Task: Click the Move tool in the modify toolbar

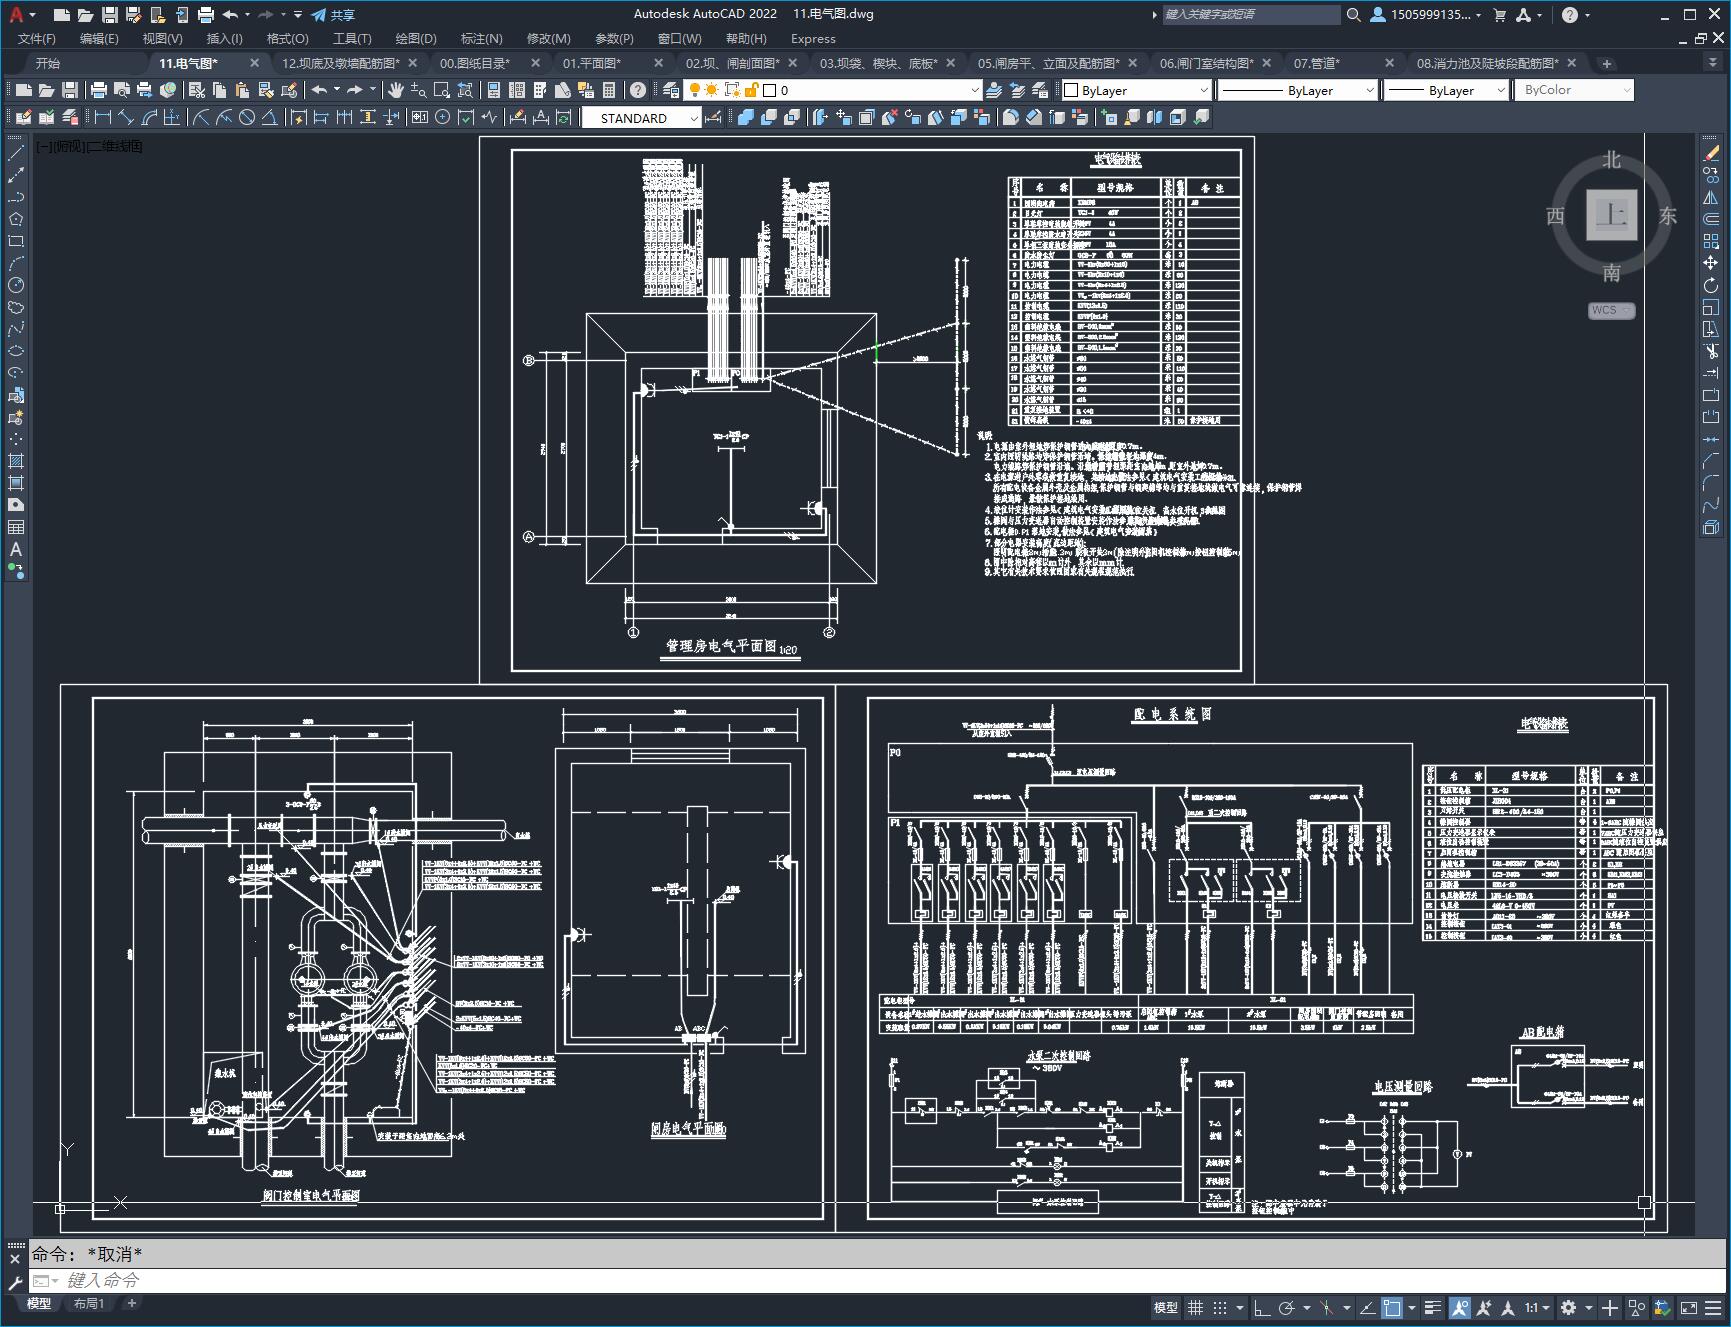Action: pyautogui.click(x=1711, y=263)
